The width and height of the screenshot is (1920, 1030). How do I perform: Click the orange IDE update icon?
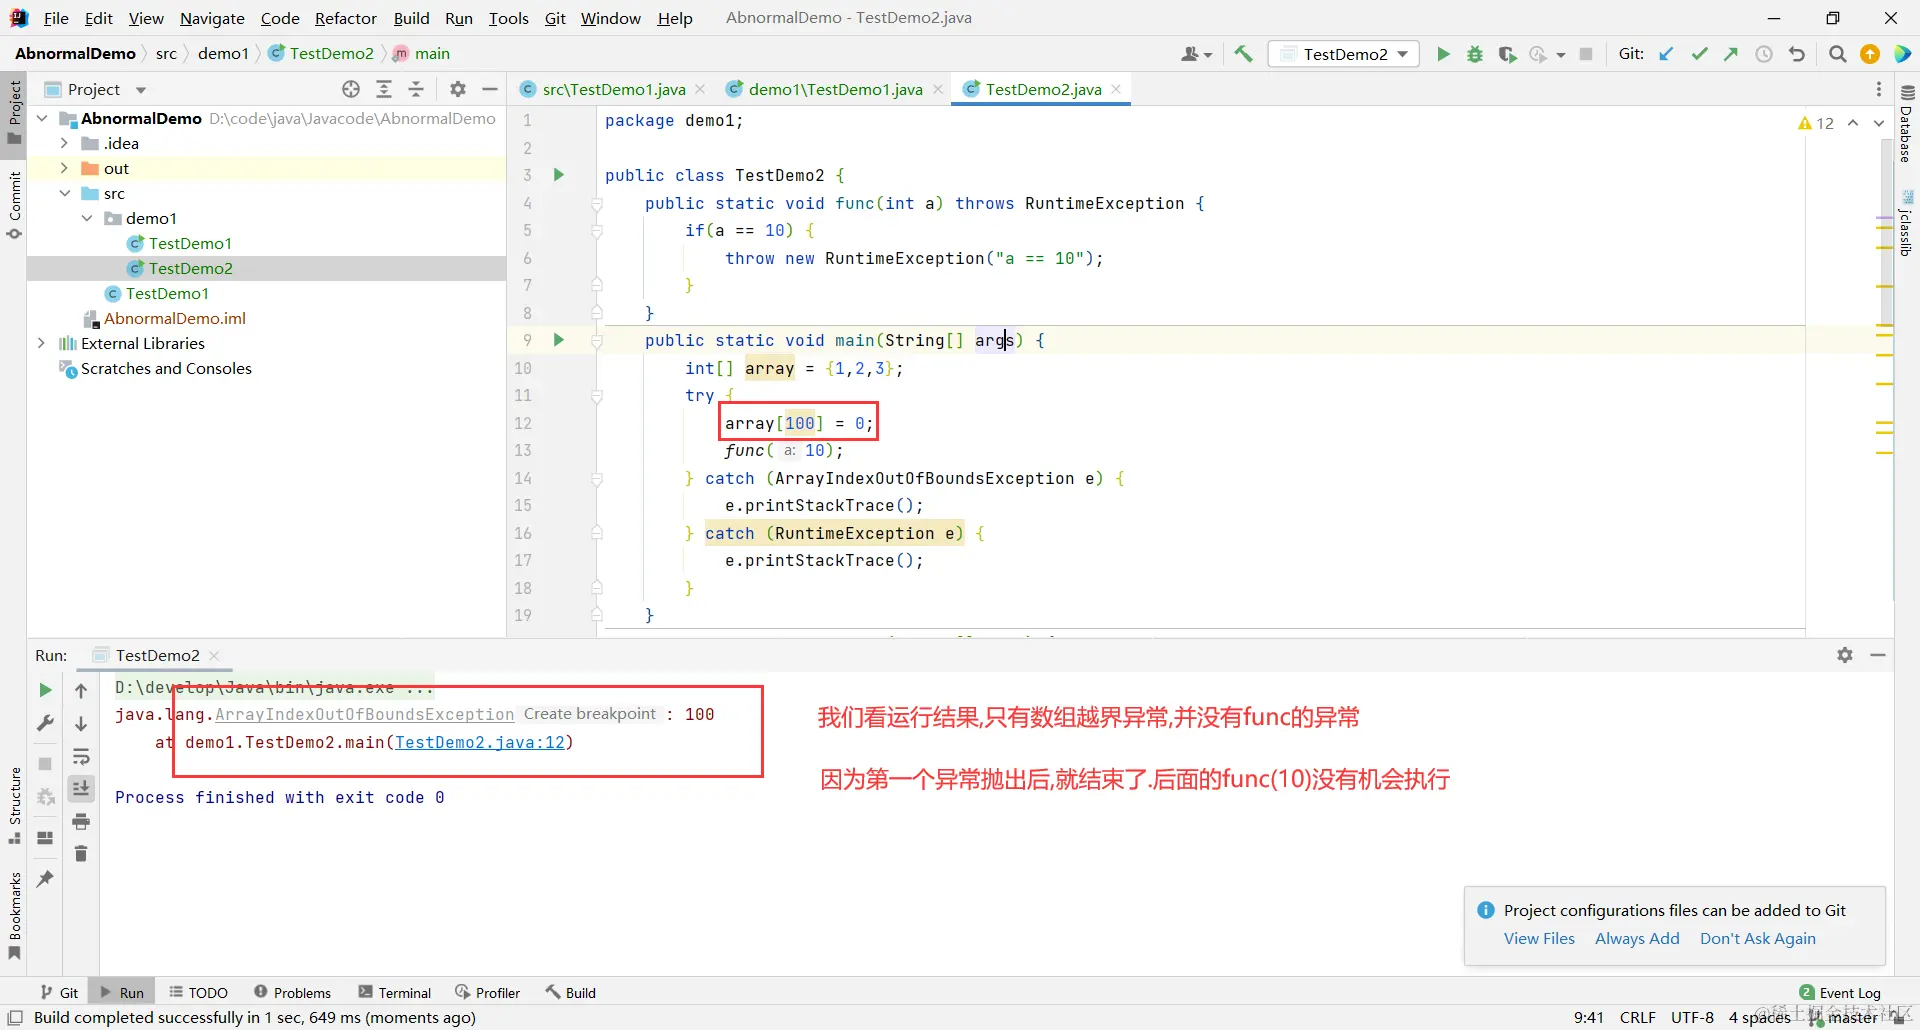[1870, 54]
